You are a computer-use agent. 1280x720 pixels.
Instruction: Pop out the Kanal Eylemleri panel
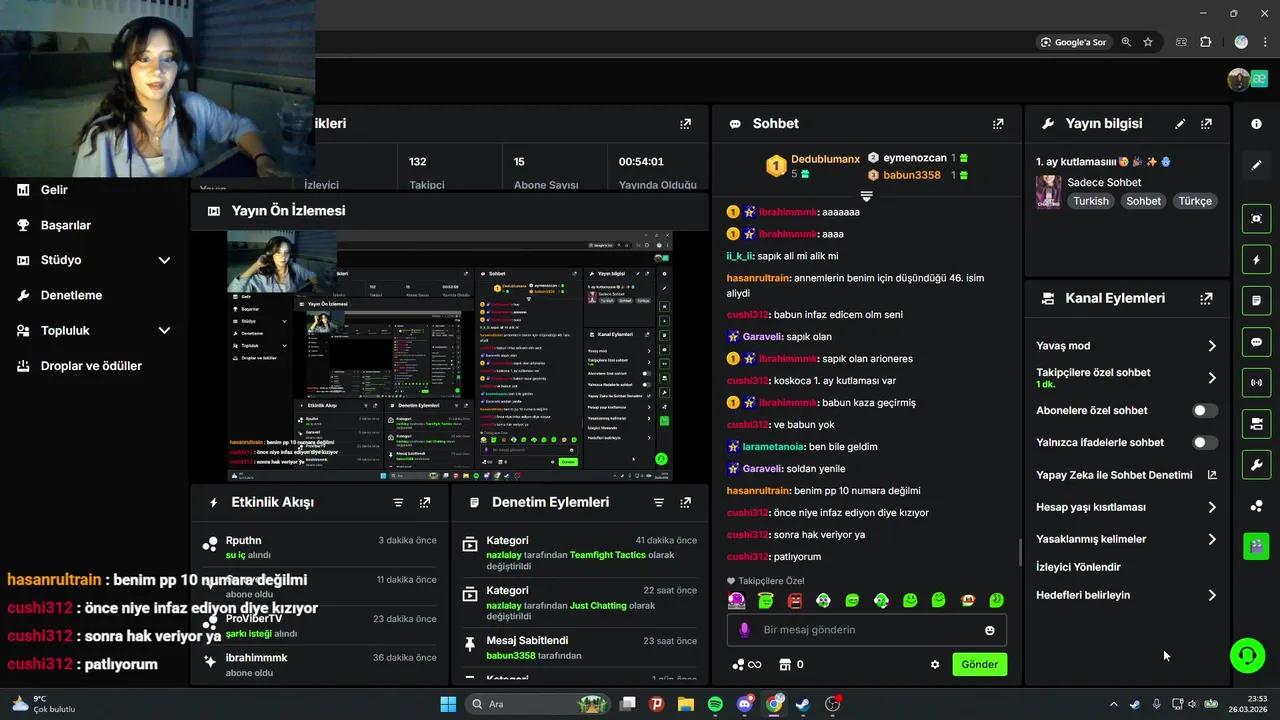coord(1206,298)
